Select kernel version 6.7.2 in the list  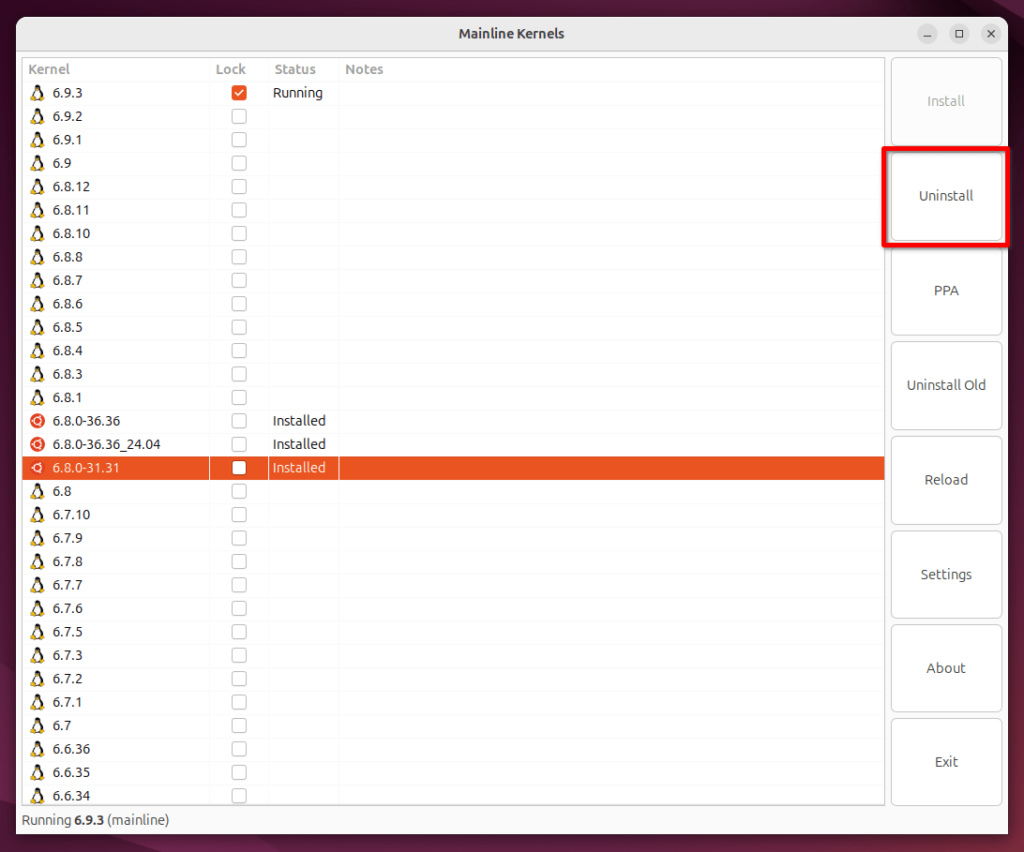[453, 679]
